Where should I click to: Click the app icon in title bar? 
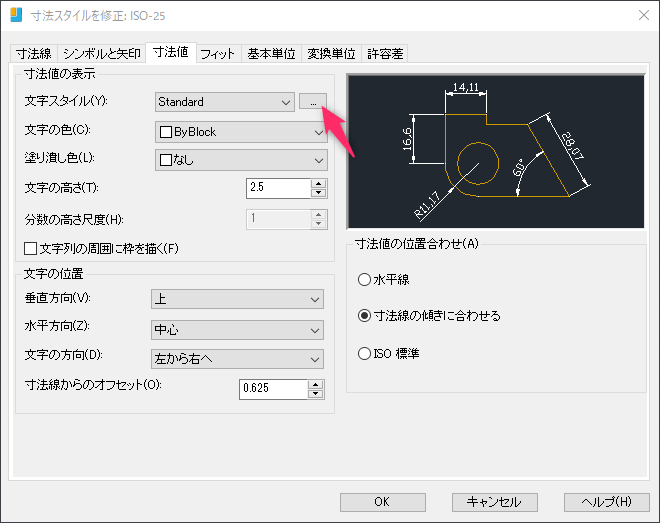click(16, 15)
